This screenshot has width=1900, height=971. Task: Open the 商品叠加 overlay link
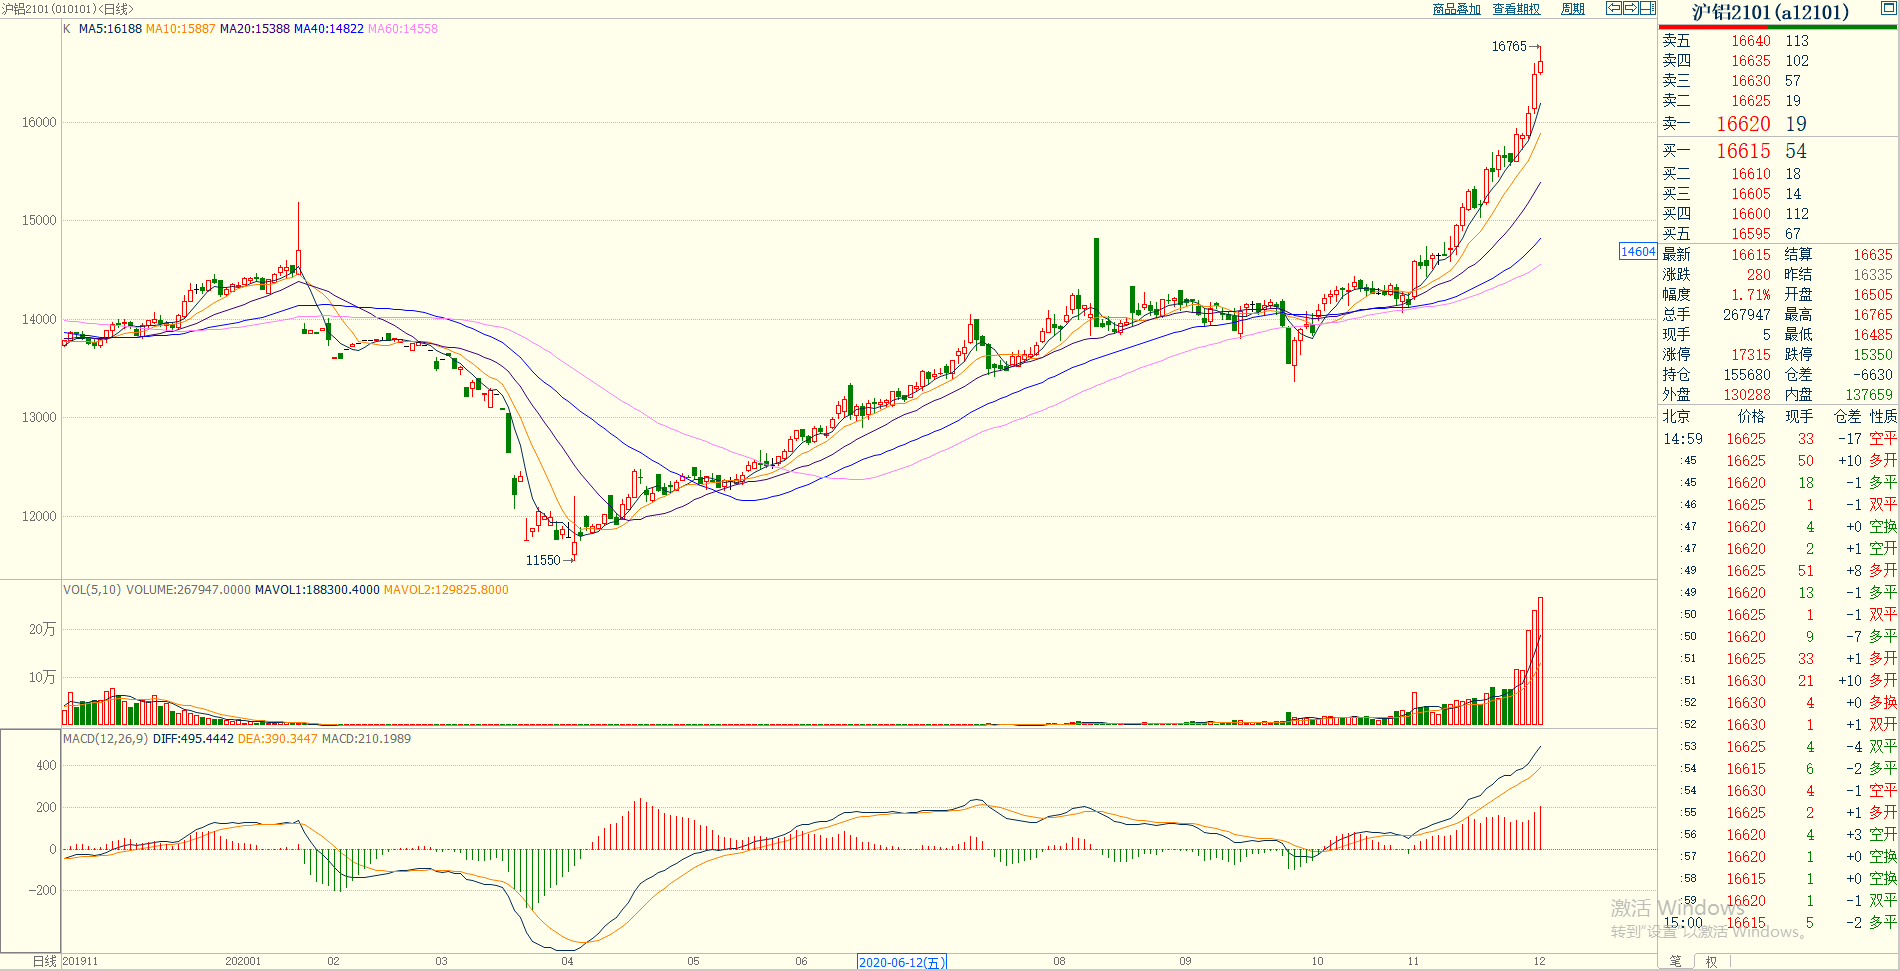click(1456, 9)
